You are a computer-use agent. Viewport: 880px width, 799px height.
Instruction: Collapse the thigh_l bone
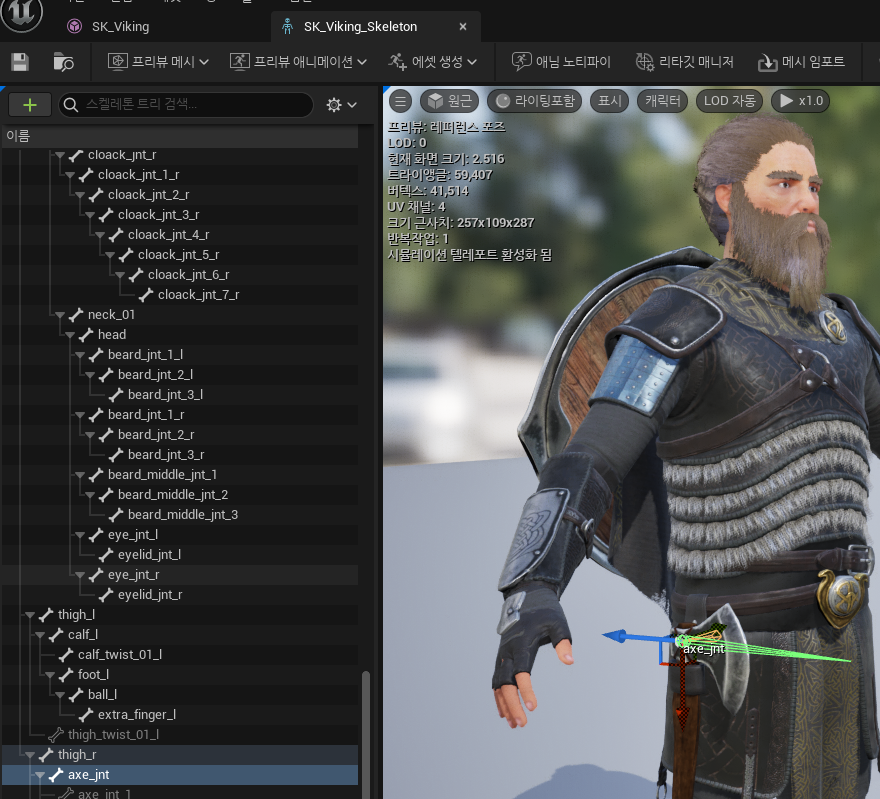click(x=30, y=615)
